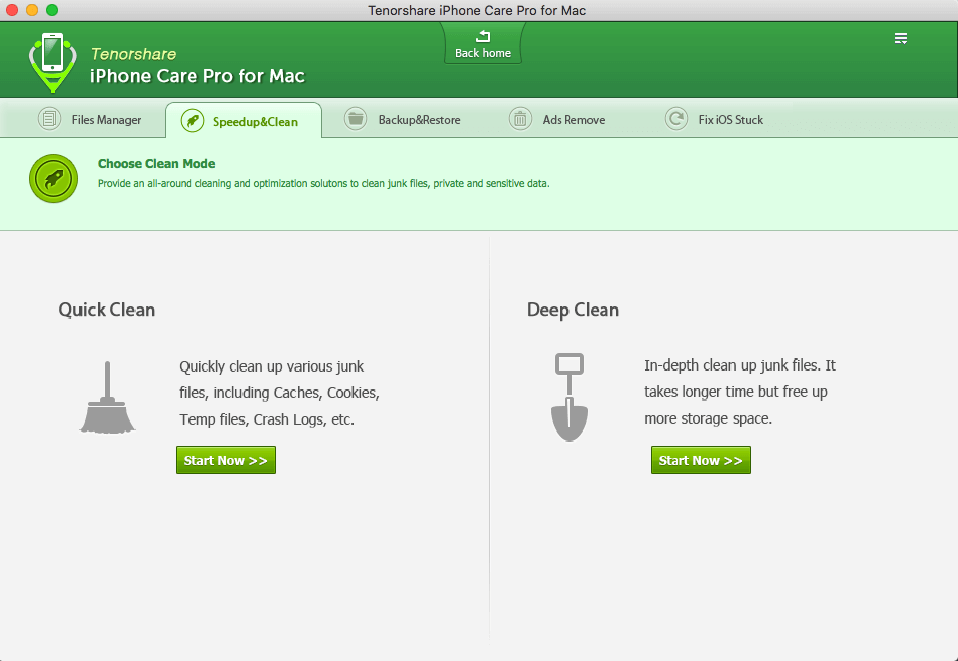Click the Backup&Restore folder icon
Image resolution: width=958 pixels, height=661 pixels.
coord(355,119)
